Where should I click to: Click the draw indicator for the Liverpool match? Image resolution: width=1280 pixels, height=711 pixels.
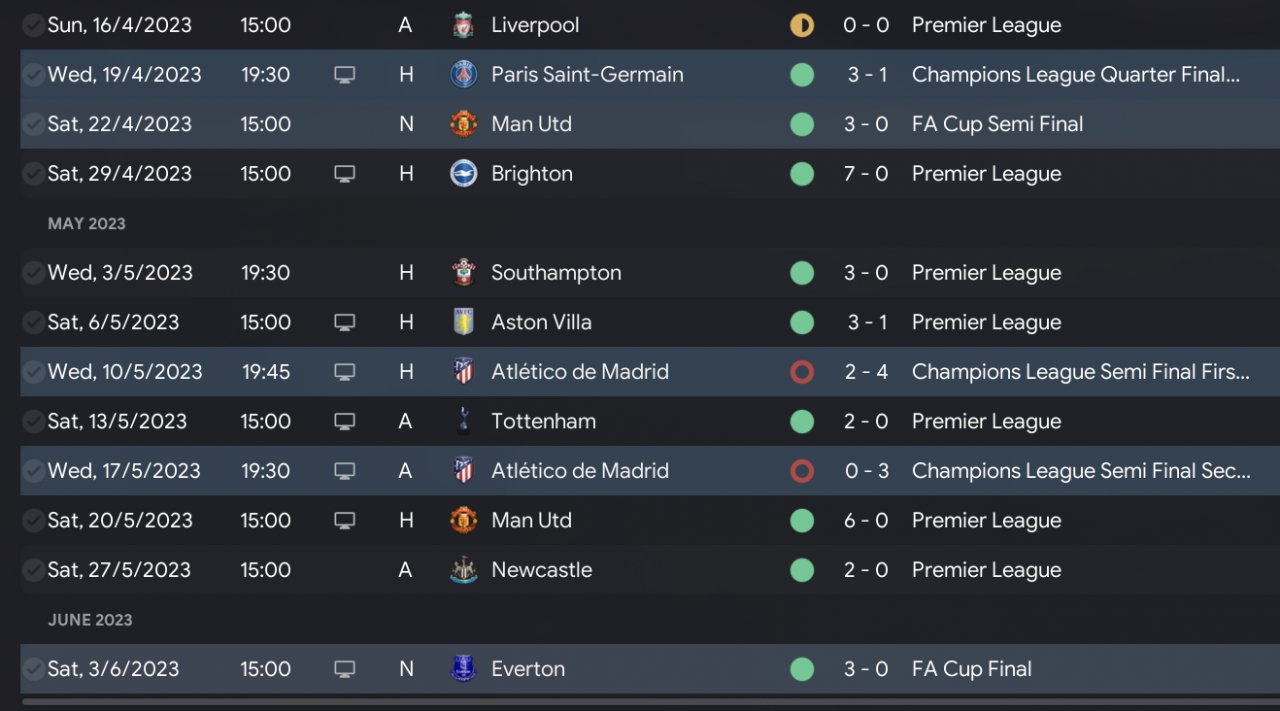click(x=802, y=25)
